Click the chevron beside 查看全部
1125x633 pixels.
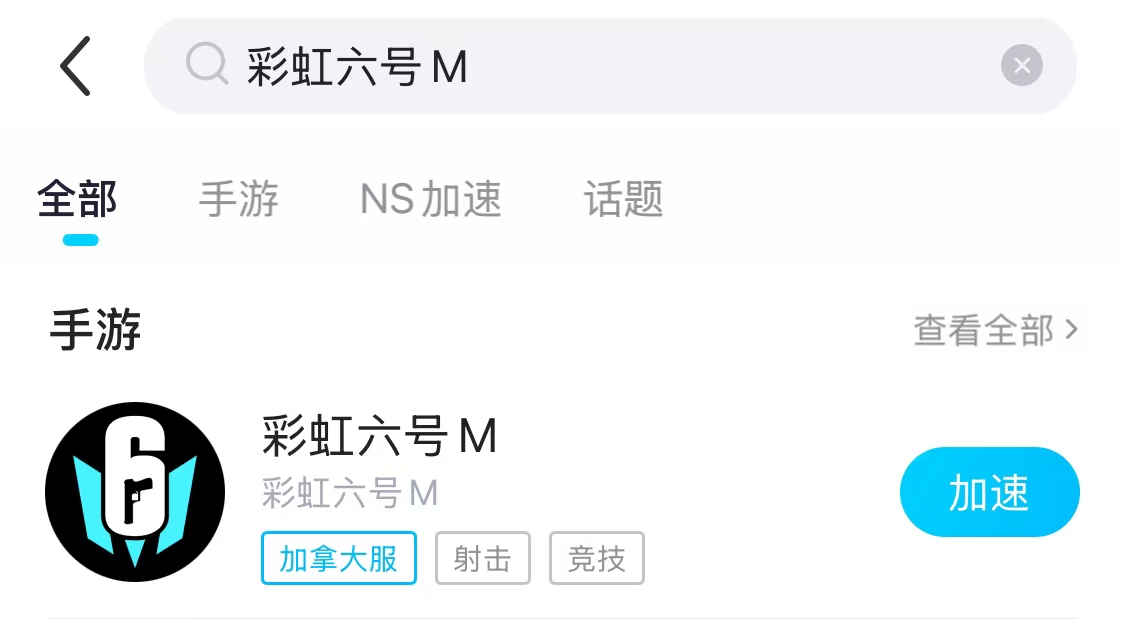pos(1071,329)
